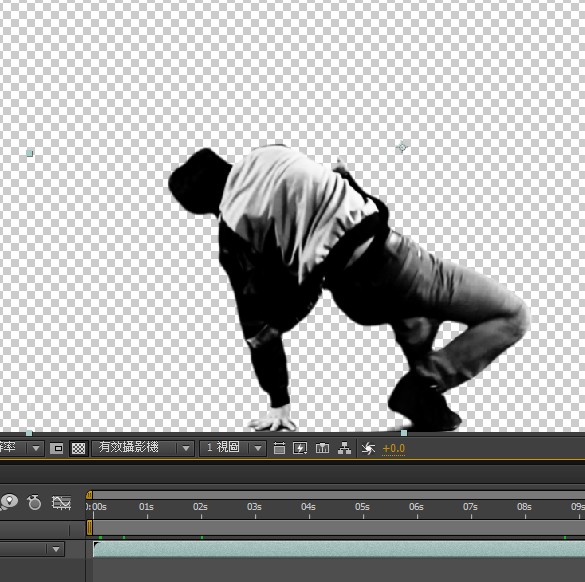
Task: Open the fast previews lightning icon
Action: point(300,448)
